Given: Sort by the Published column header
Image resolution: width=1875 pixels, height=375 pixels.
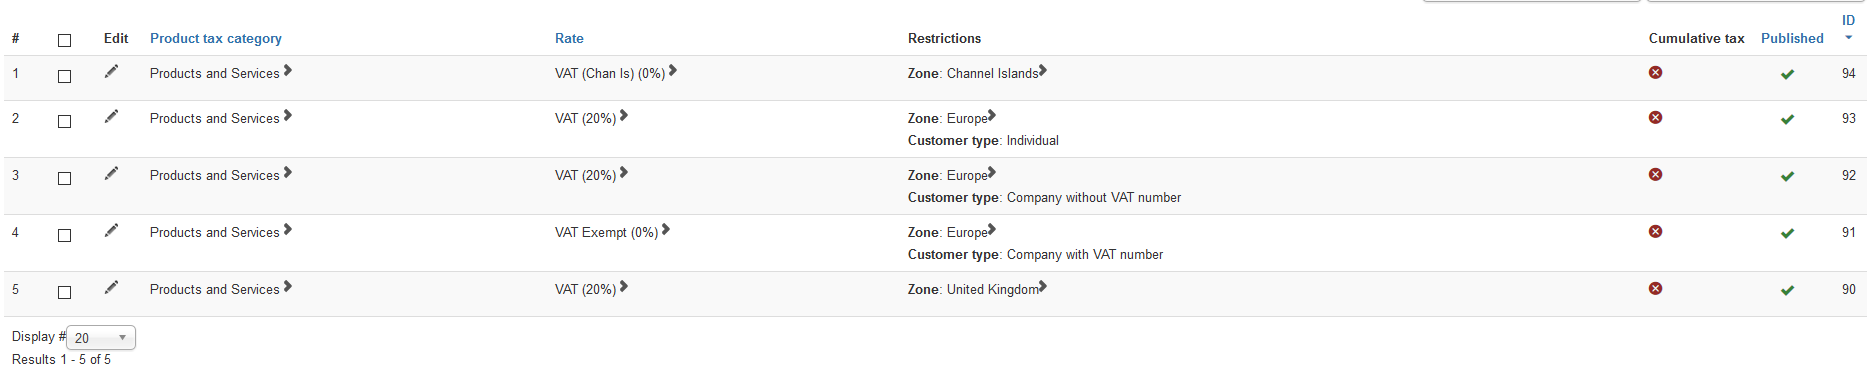Looking at the screenshot, I should pos(1792,38).
